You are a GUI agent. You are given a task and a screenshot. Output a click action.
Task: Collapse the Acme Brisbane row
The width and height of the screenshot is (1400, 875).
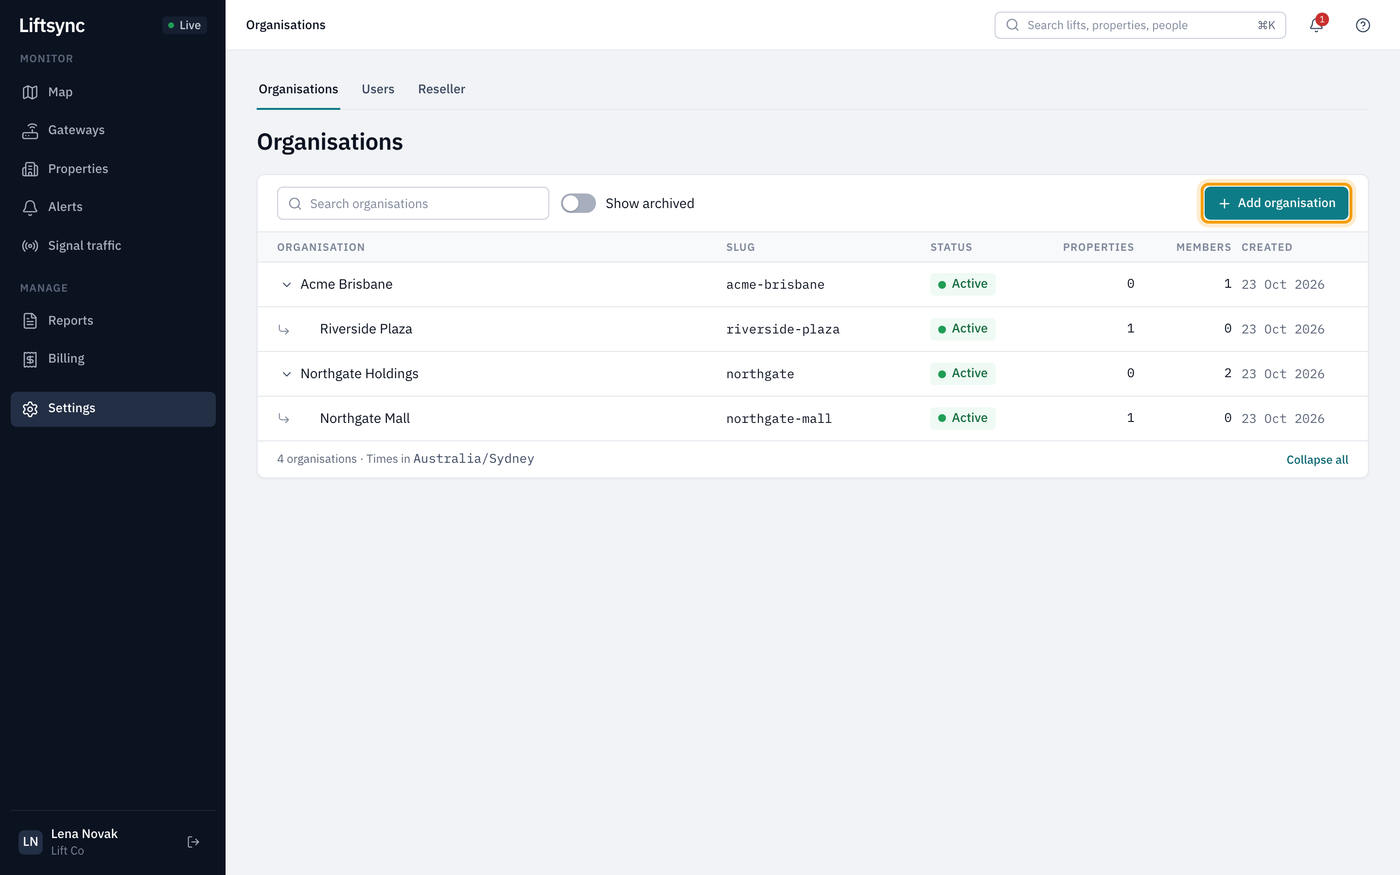286,285
